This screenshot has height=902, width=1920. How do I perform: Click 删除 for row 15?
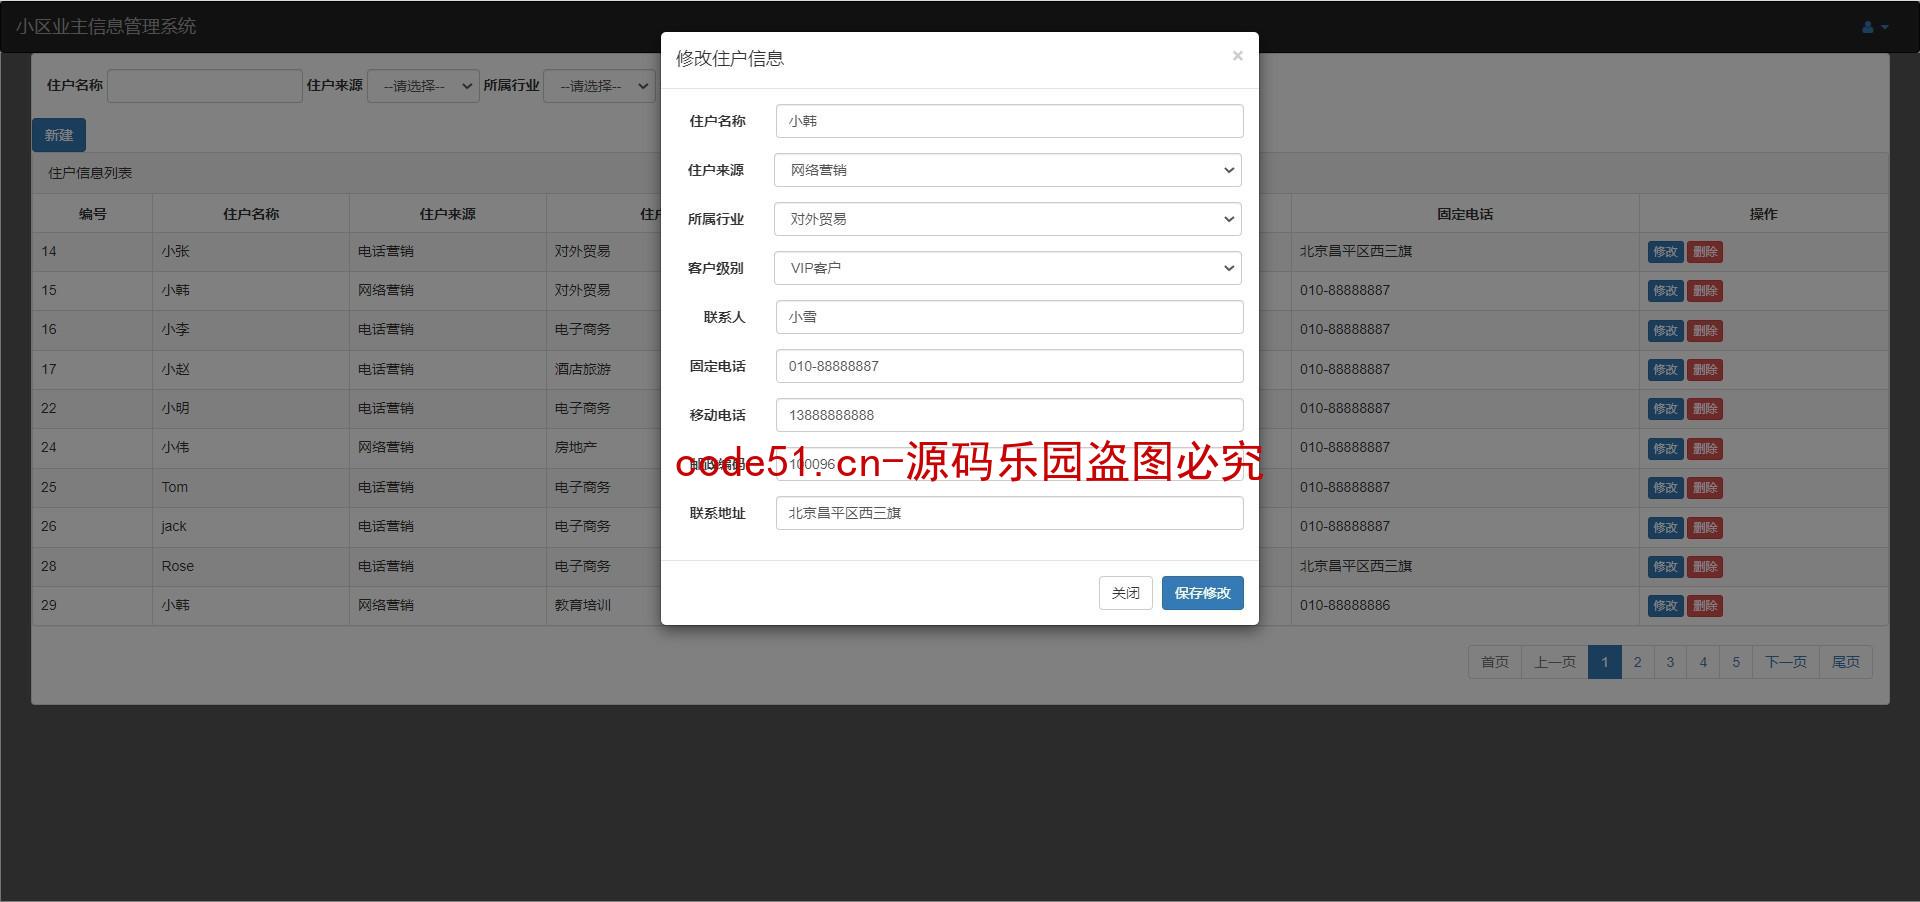coord(1705,291)
